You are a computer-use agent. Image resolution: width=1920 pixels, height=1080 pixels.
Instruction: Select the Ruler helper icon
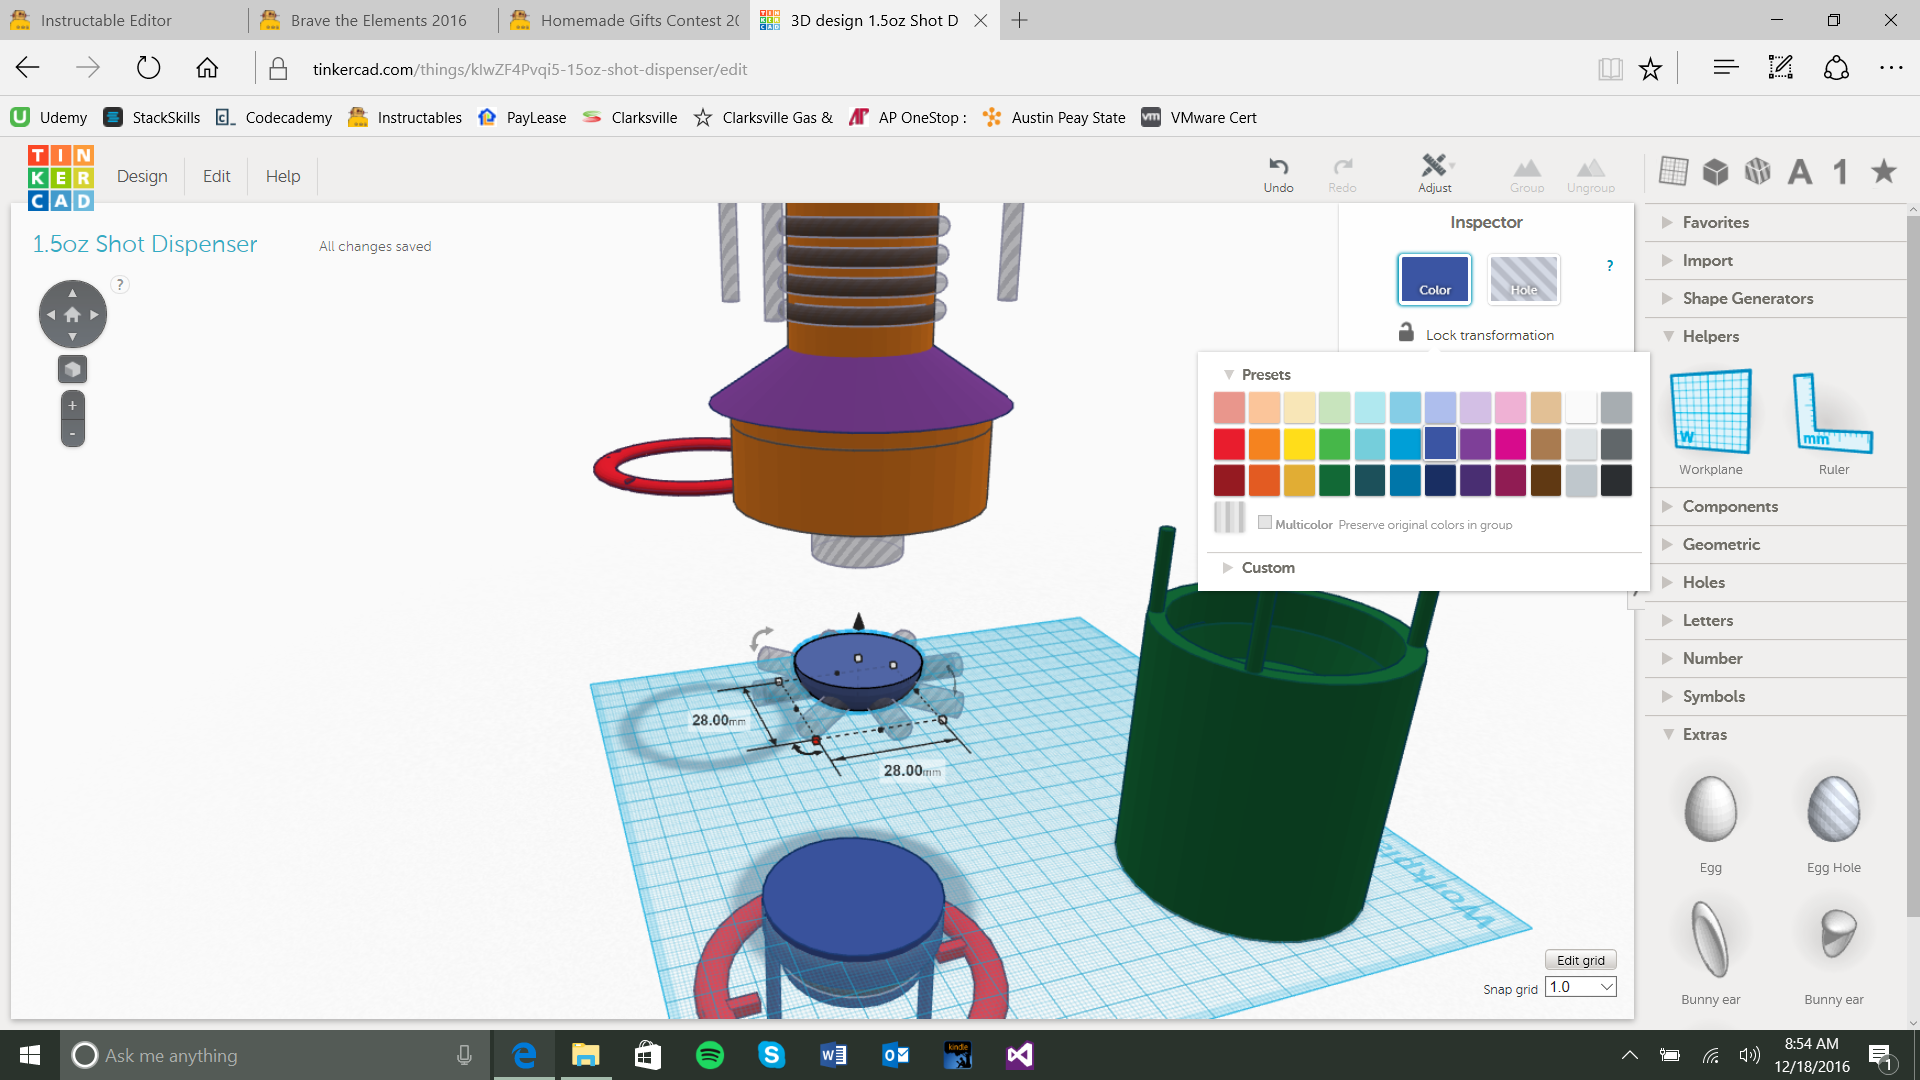point(1832,412)
